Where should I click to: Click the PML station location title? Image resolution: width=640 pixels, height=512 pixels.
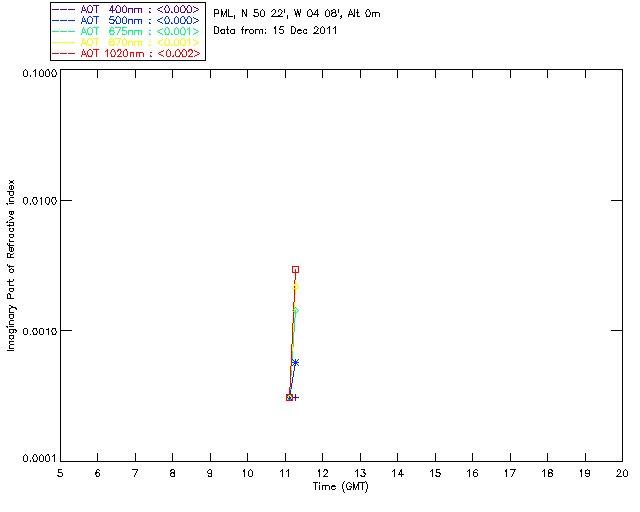tap(297, 14)
